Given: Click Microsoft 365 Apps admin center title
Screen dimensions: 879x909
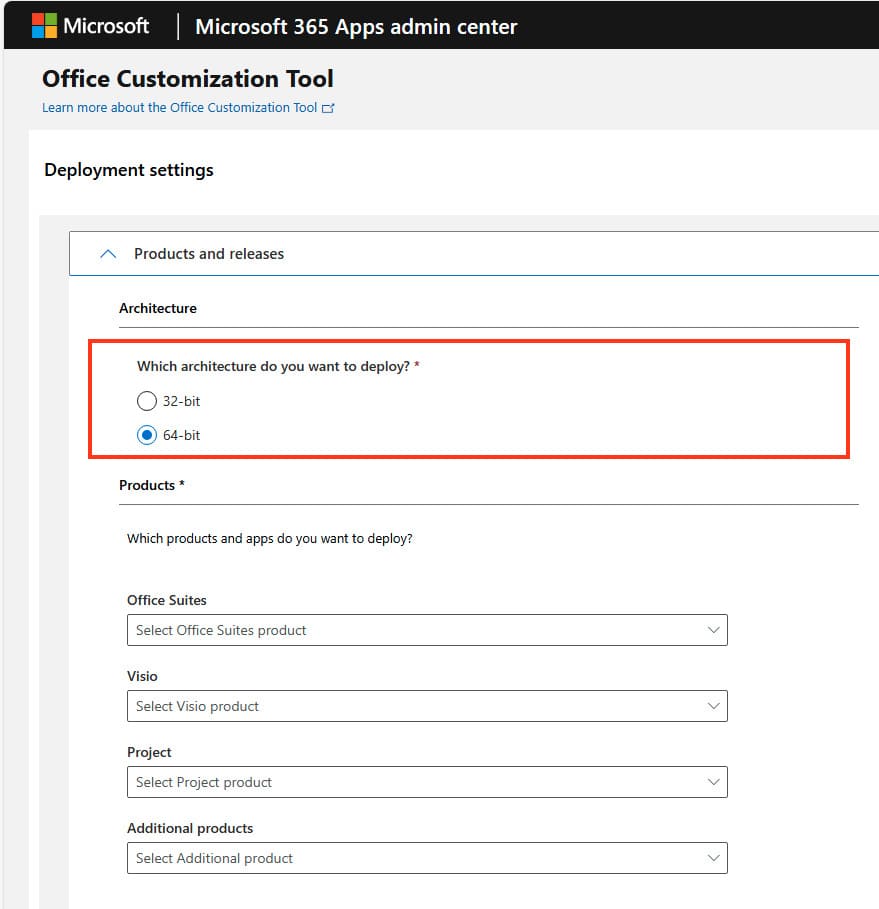Looking at the screenshot, I should coord(356,27).
